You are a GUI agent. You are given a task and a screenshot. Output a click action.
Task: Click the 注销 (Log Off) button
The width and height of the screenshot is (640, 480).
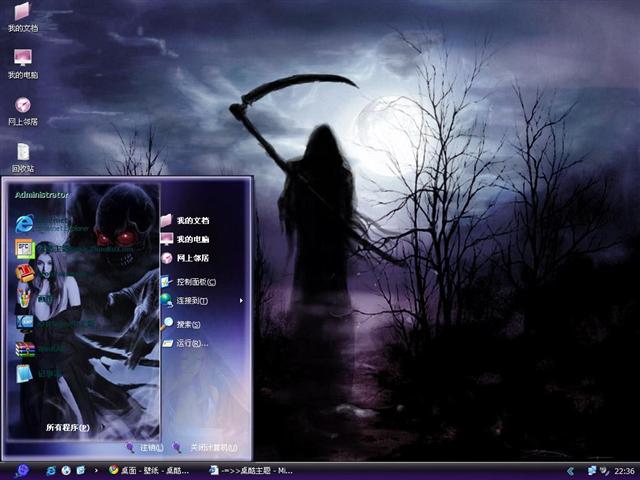click(x=144, y=447)
